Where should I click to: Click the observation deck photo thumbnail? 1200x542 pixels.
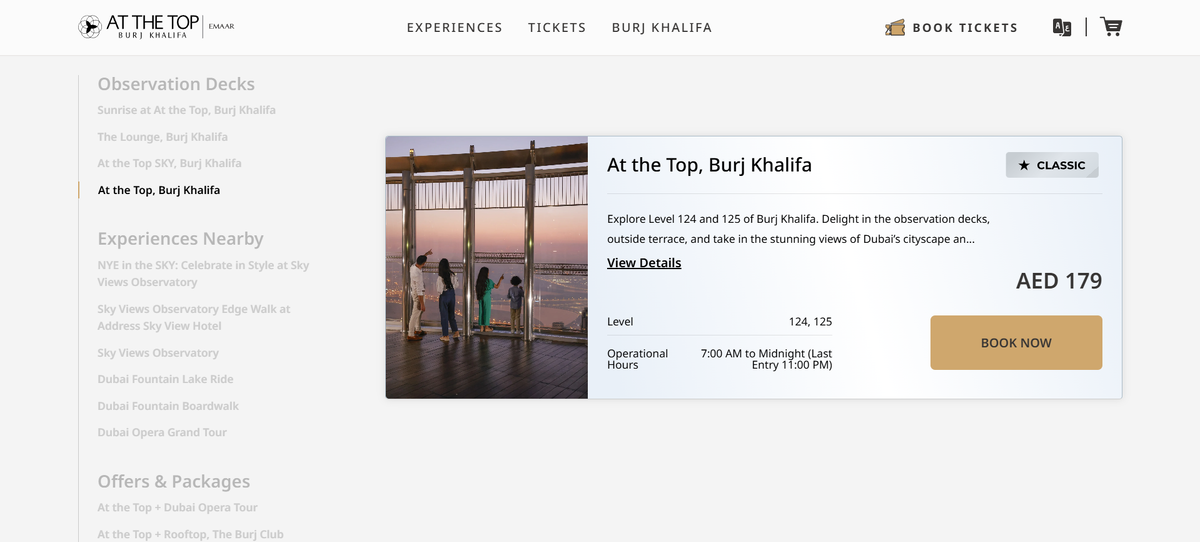(486, 267)
